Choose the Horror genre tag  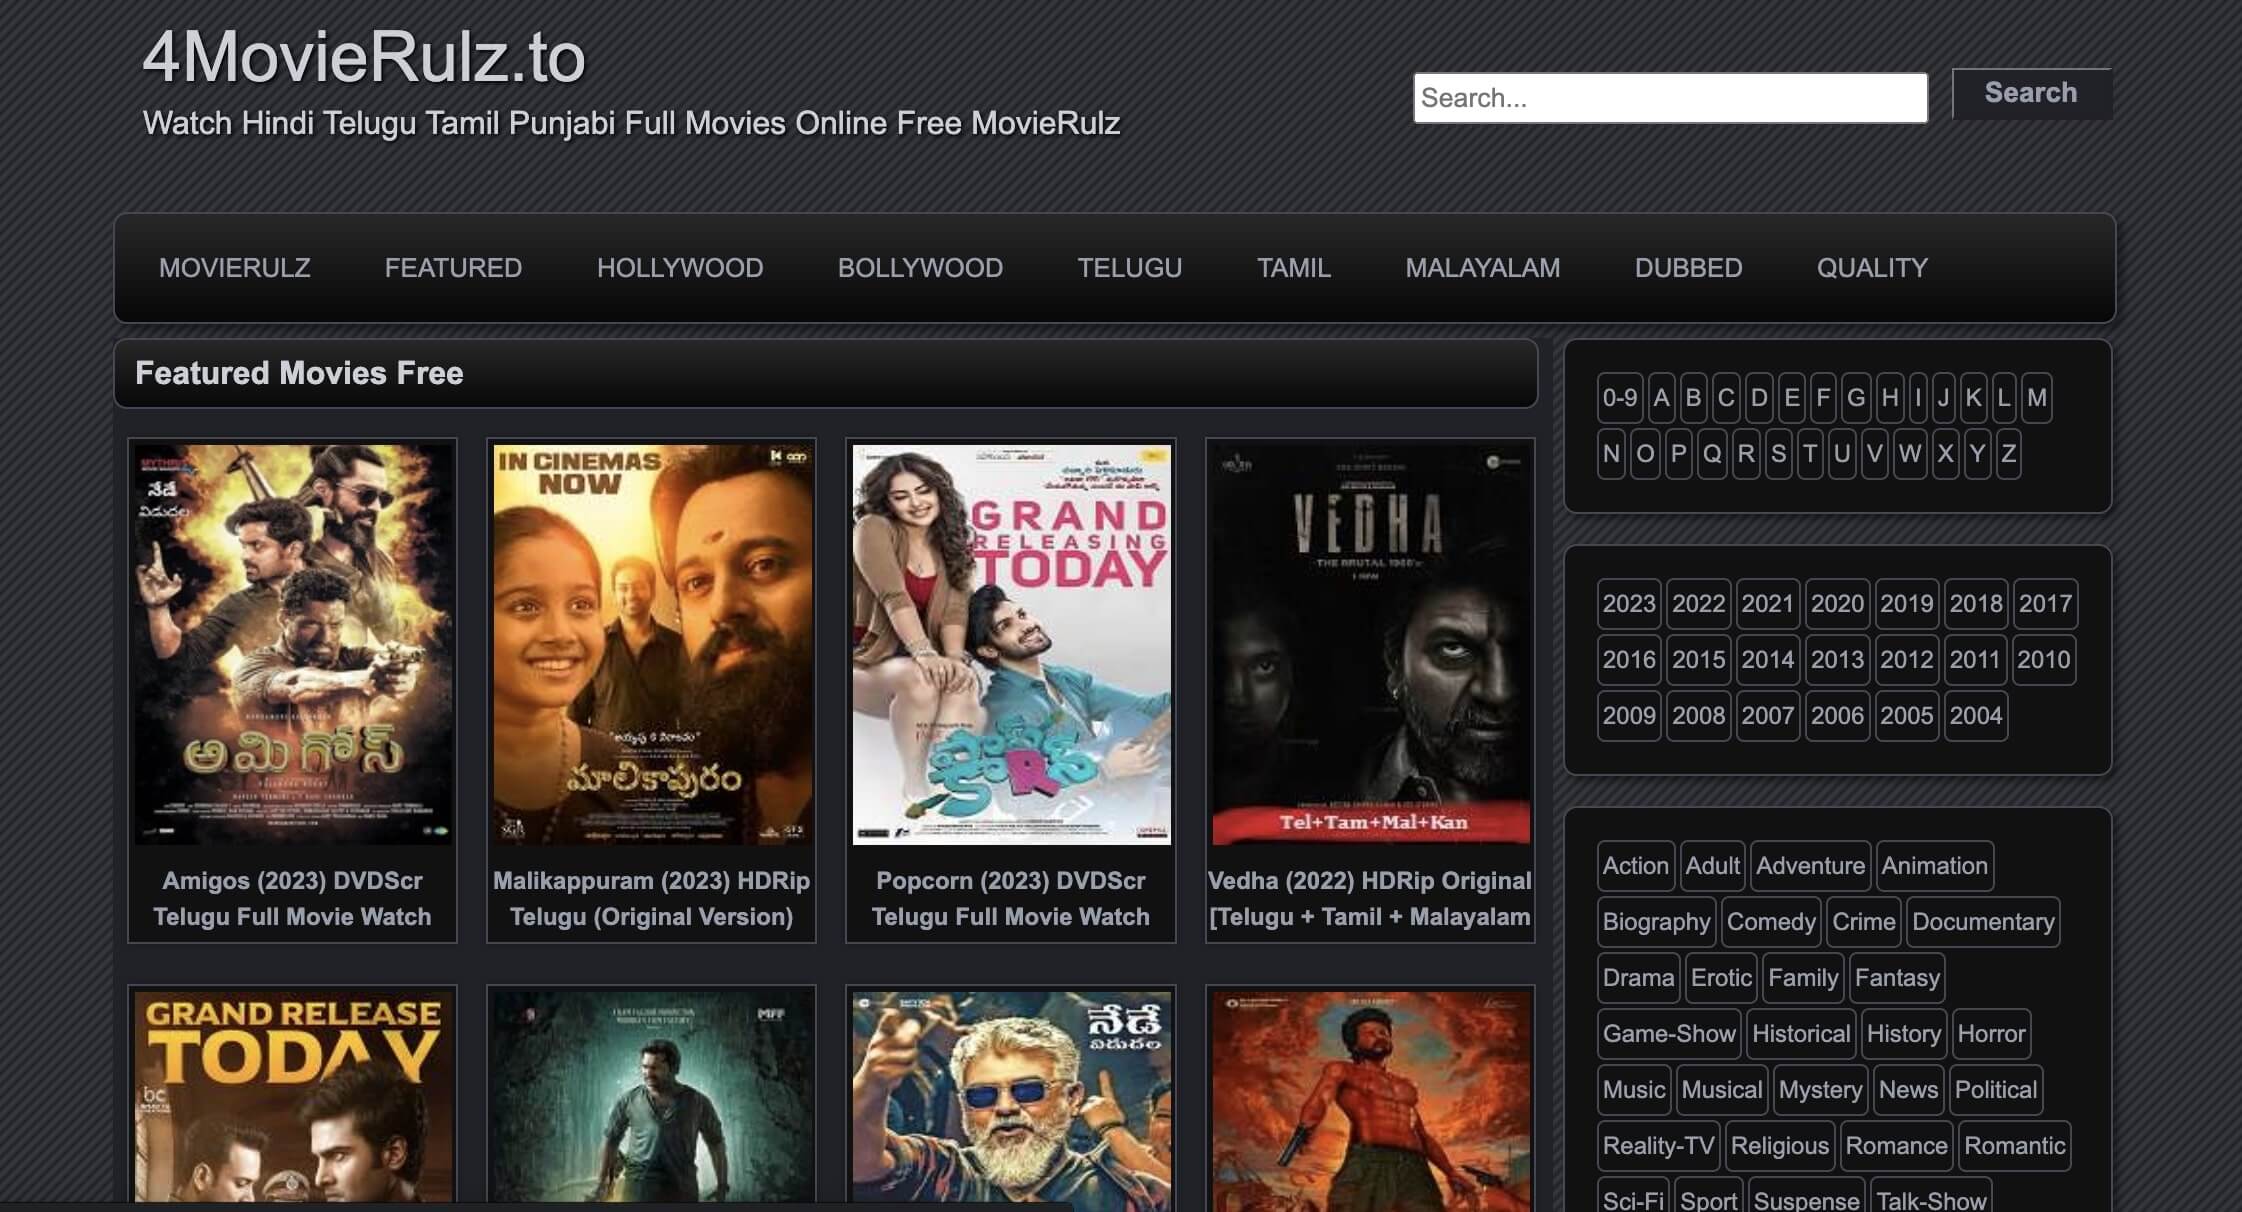pyautogui.click(x=1990, y=1034)
